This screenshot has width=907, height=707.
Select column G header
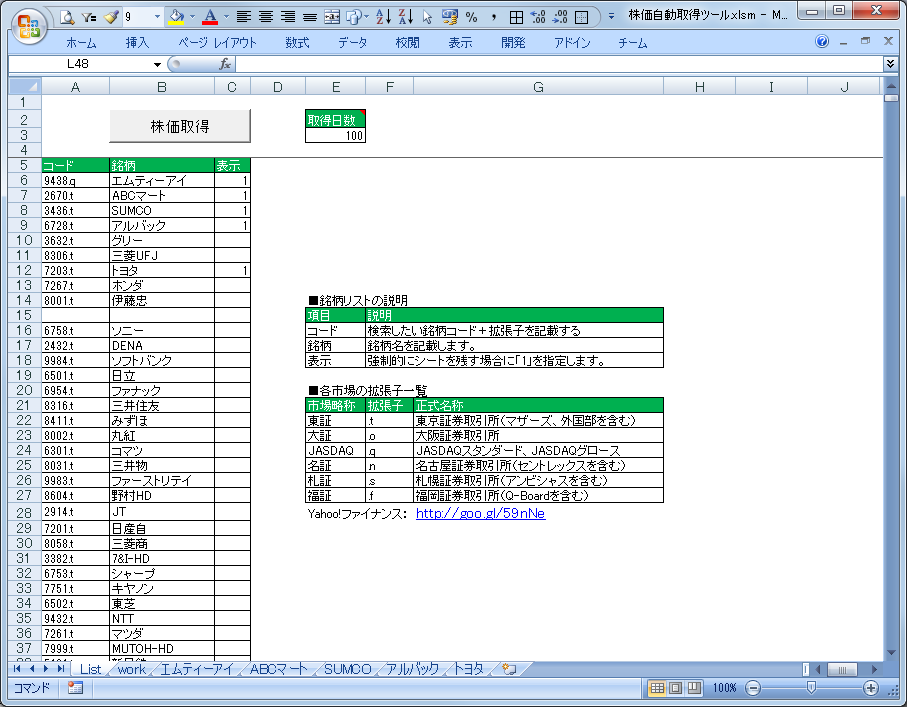point(539,87)
